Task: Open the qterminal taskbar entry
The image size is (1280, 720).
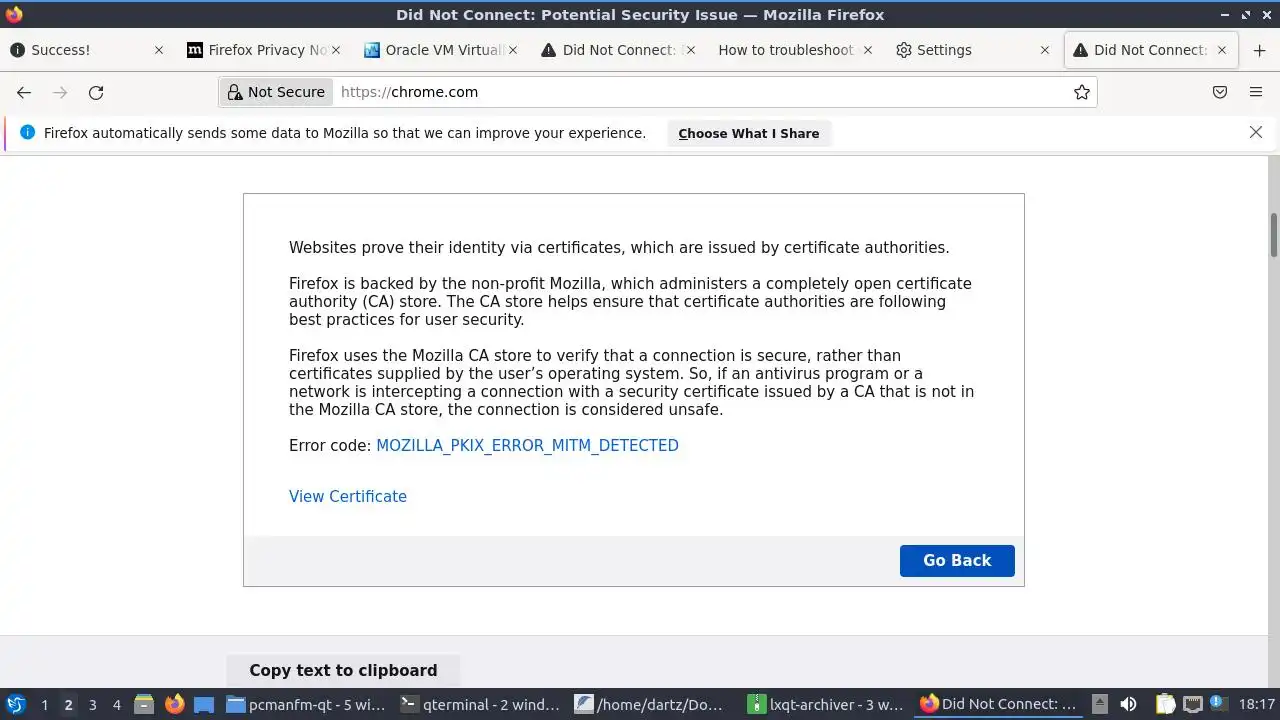Action: [481, 704]
